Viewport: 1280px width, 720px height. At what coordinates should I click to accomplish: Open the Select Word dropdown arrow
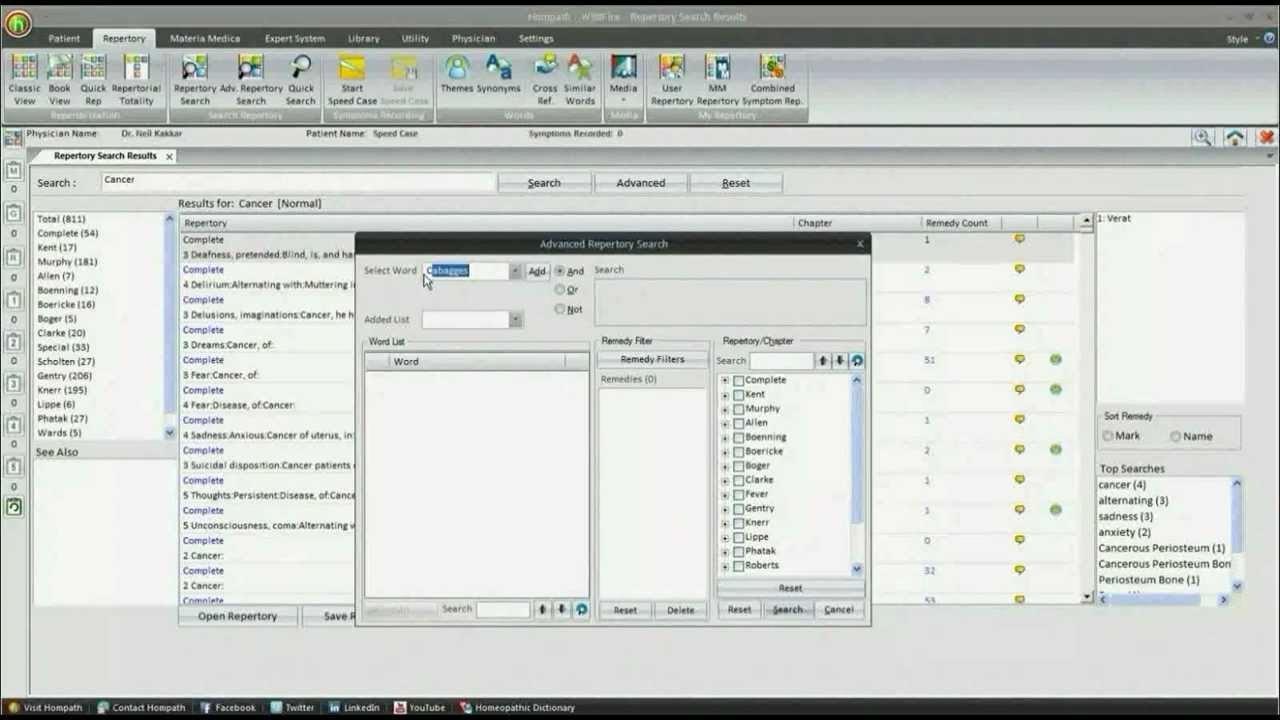(x=515, y=271)
